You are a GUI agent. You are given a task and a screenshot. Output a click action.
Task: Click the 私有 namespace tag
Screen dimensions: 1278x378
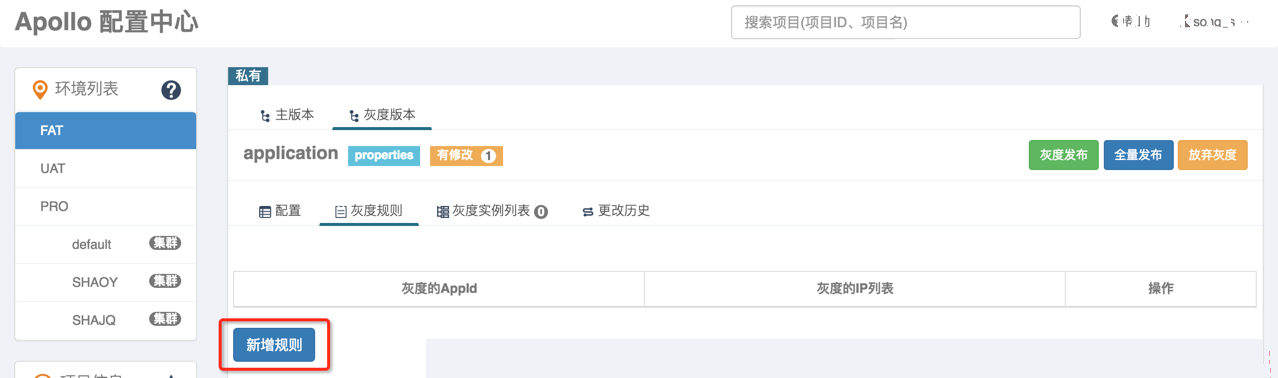click(248, 76)
